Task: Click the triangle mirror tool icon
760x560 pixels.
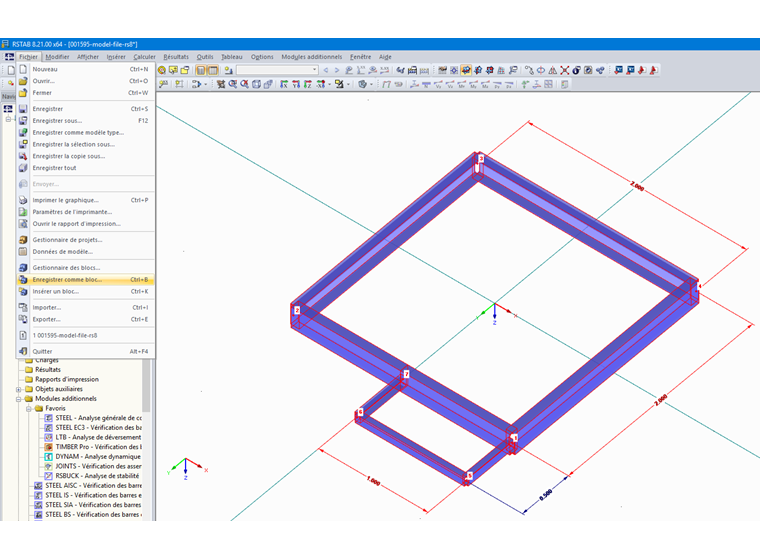Action: [553, 70]
